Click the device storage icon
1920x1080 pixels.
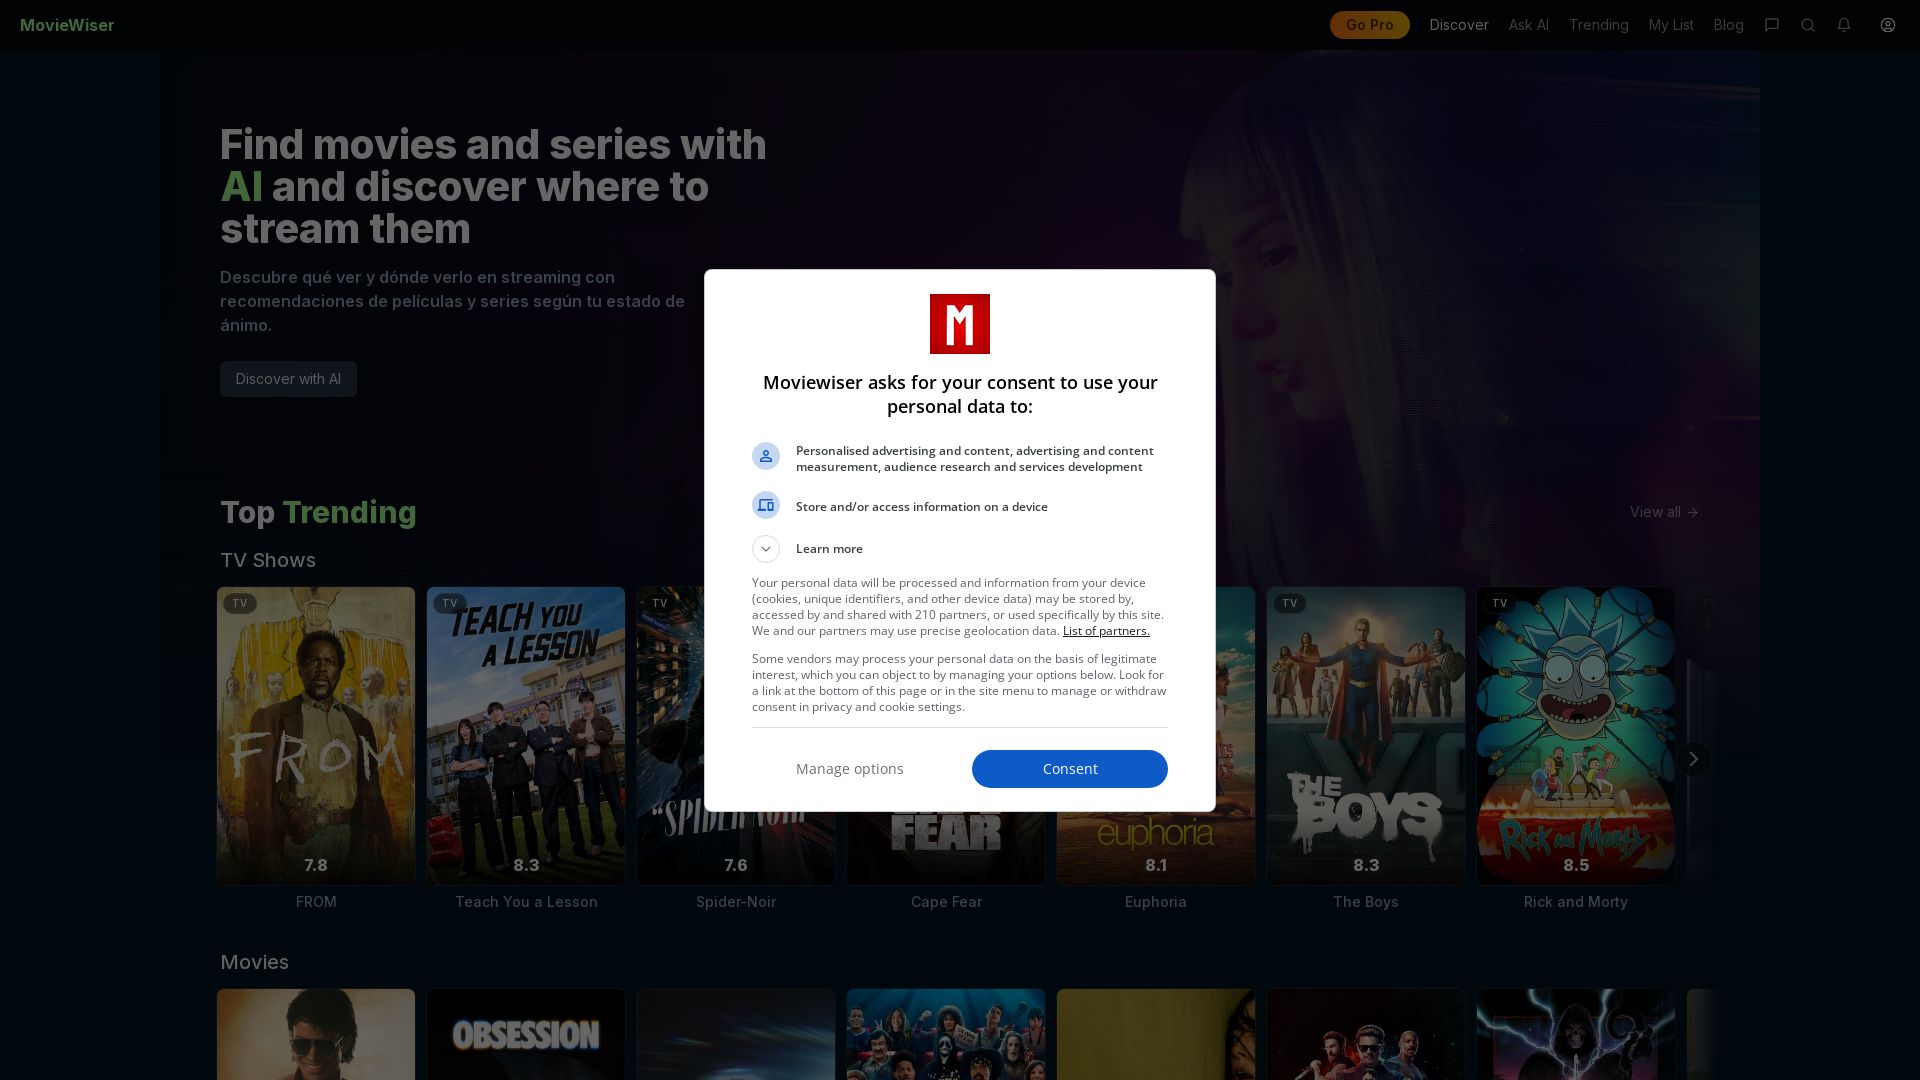(766, 505)
